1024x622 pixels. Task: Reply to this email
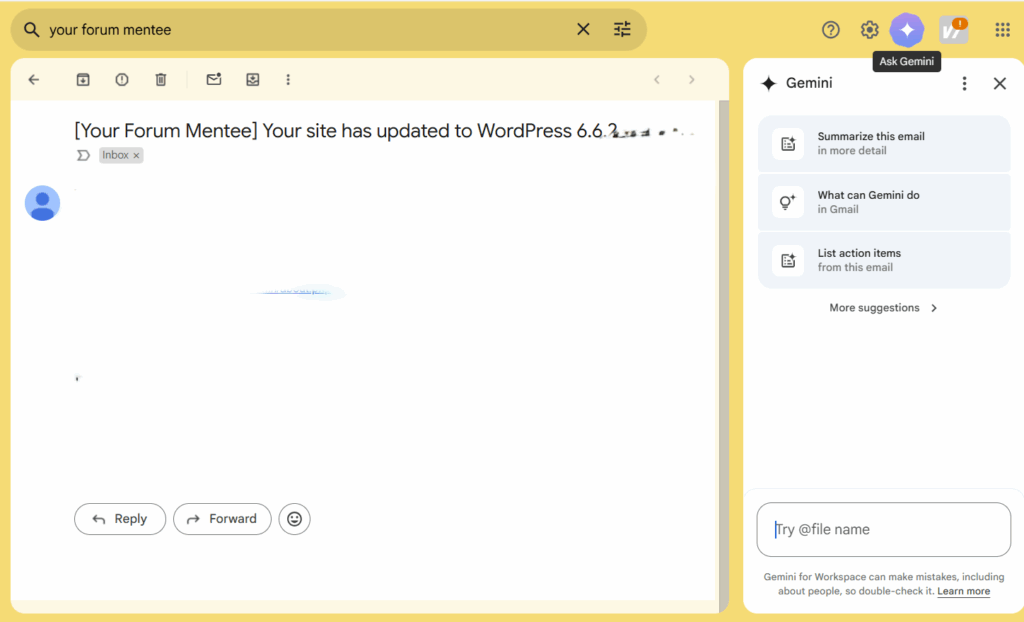coord(120,519)
